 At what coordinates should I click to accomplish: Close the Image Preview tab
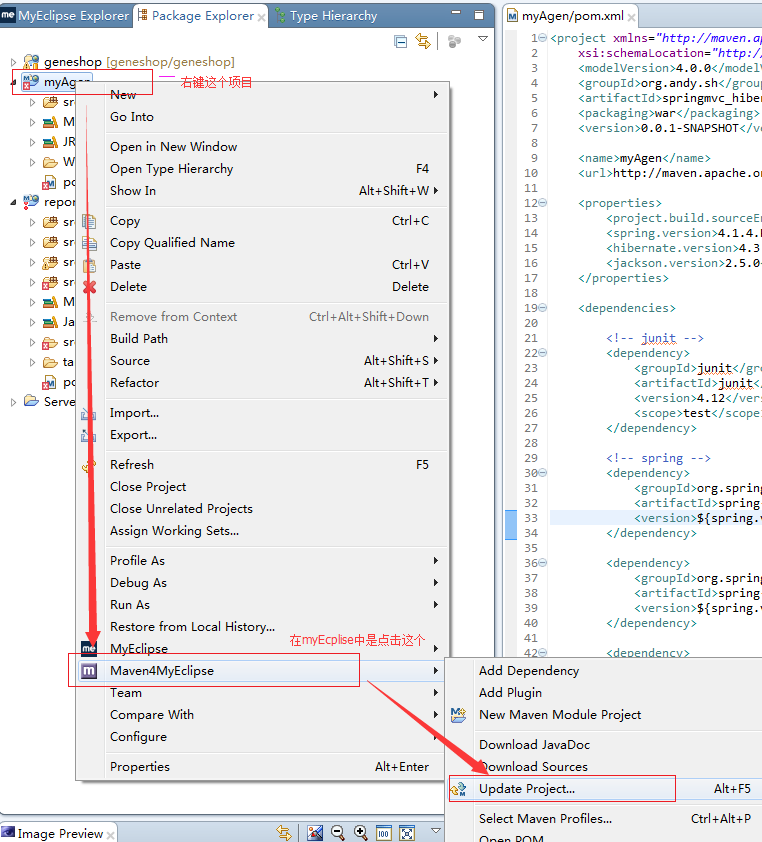pyautogui.click(x=110, y=835)
